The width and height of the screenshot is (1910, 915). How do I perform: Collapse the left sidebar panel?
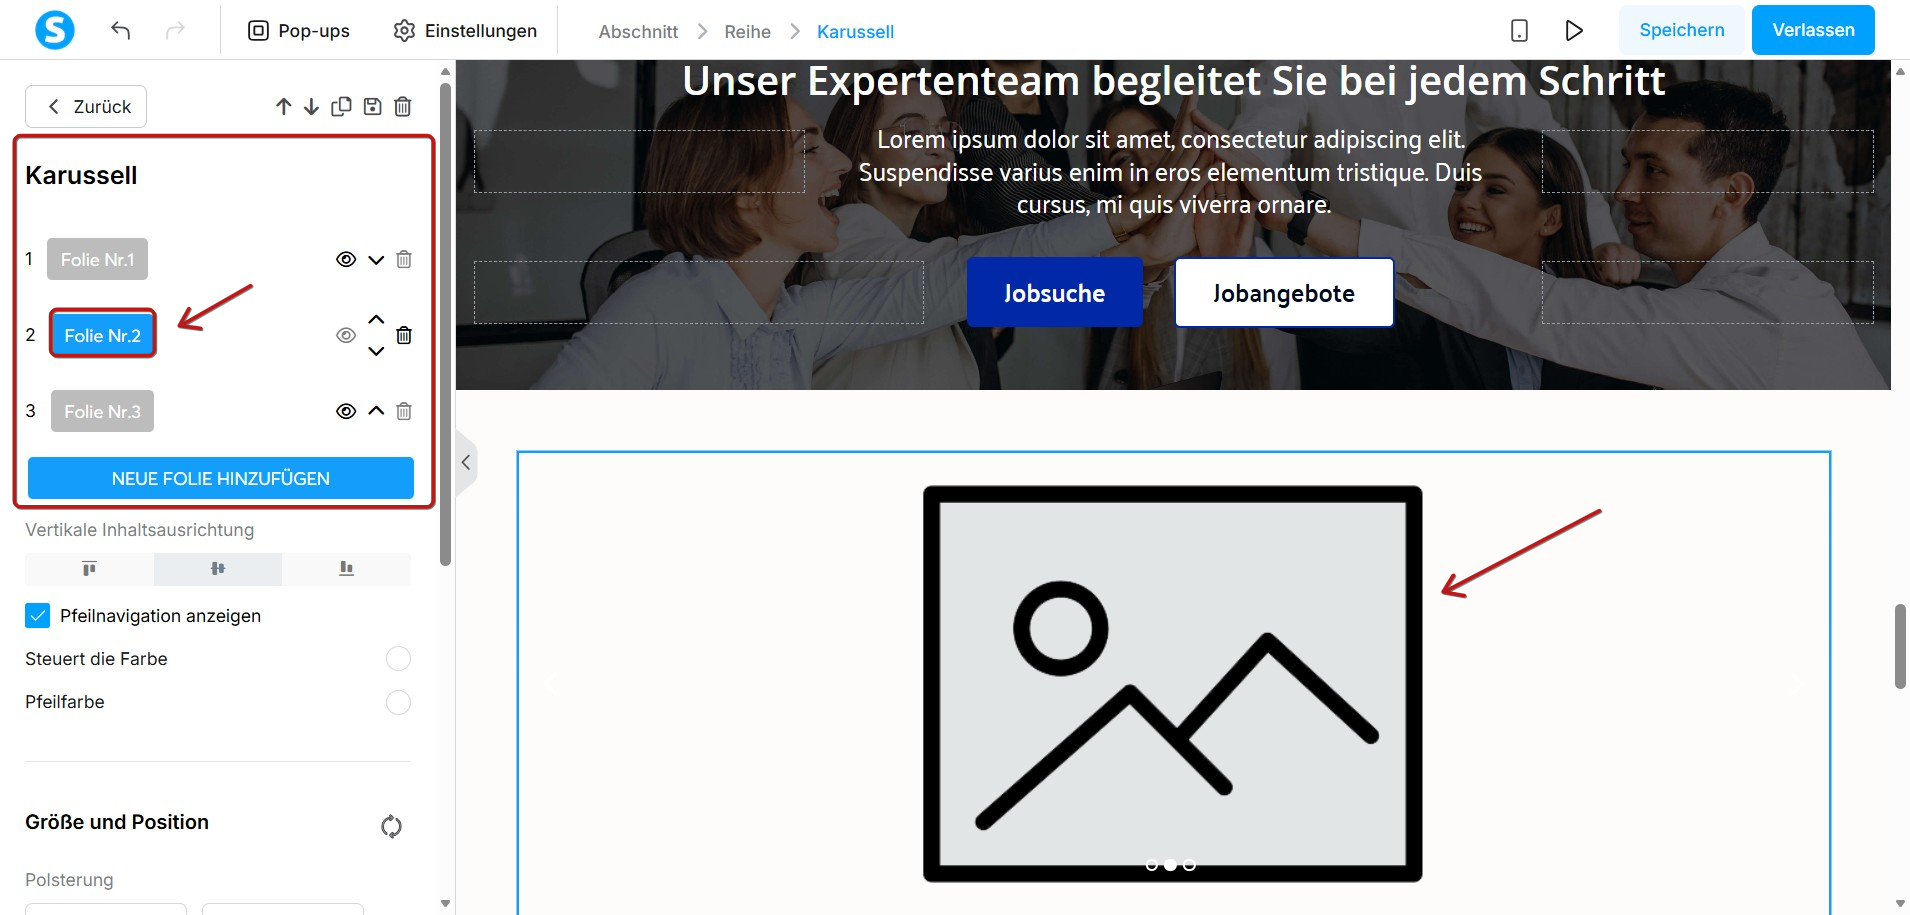coord(466,462)
